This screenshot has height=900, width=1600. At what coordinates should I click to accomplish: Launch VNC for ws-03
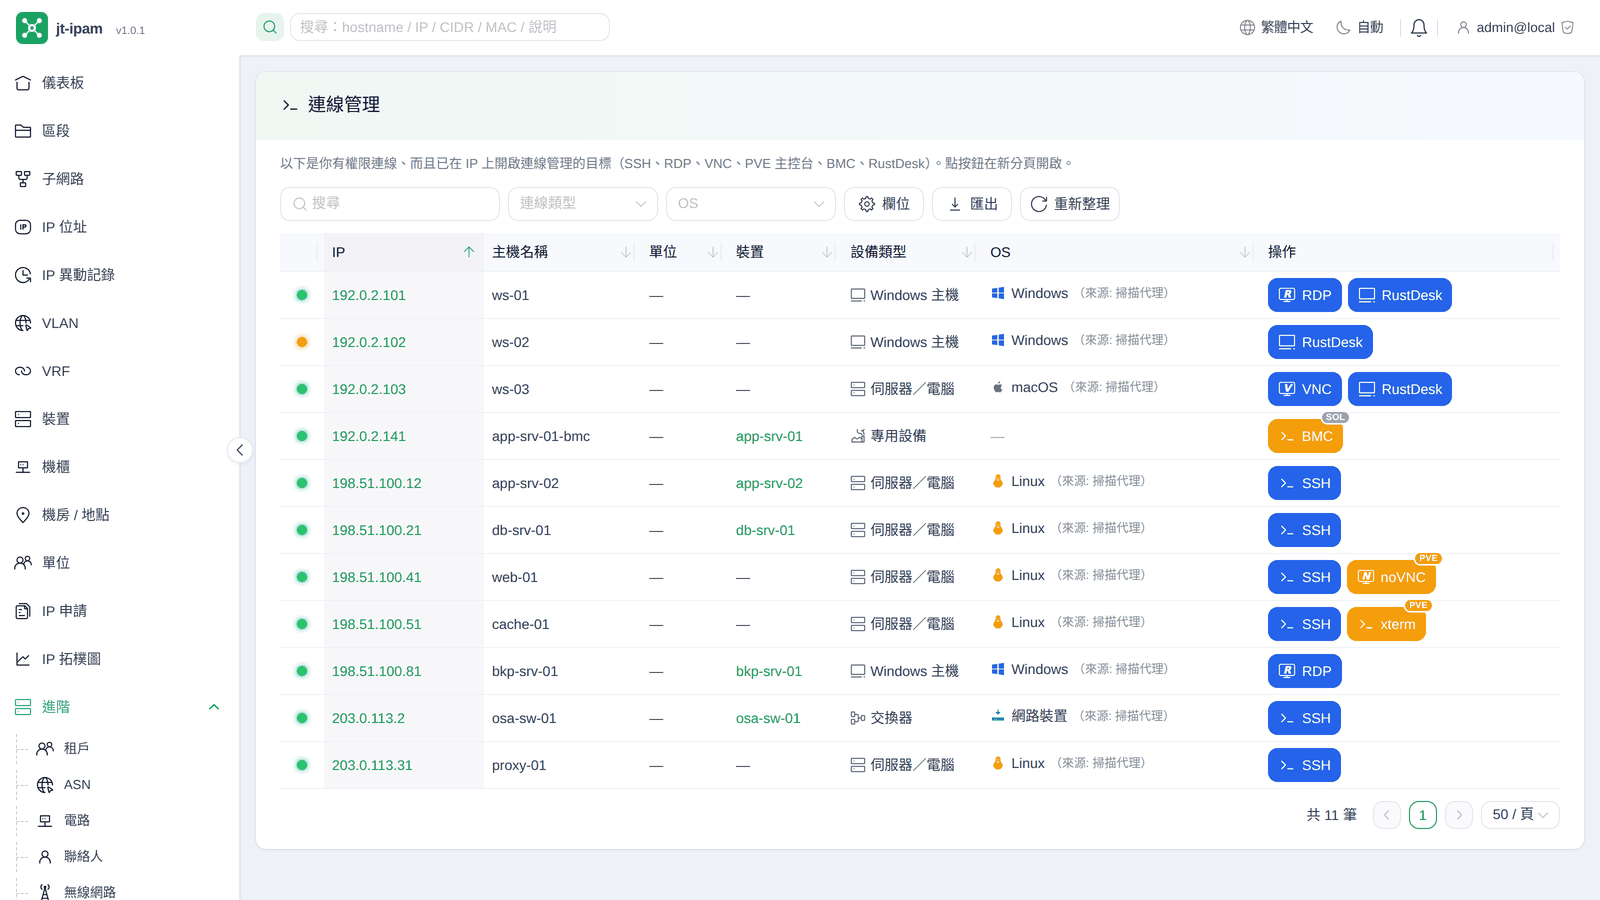[1305, 389]
